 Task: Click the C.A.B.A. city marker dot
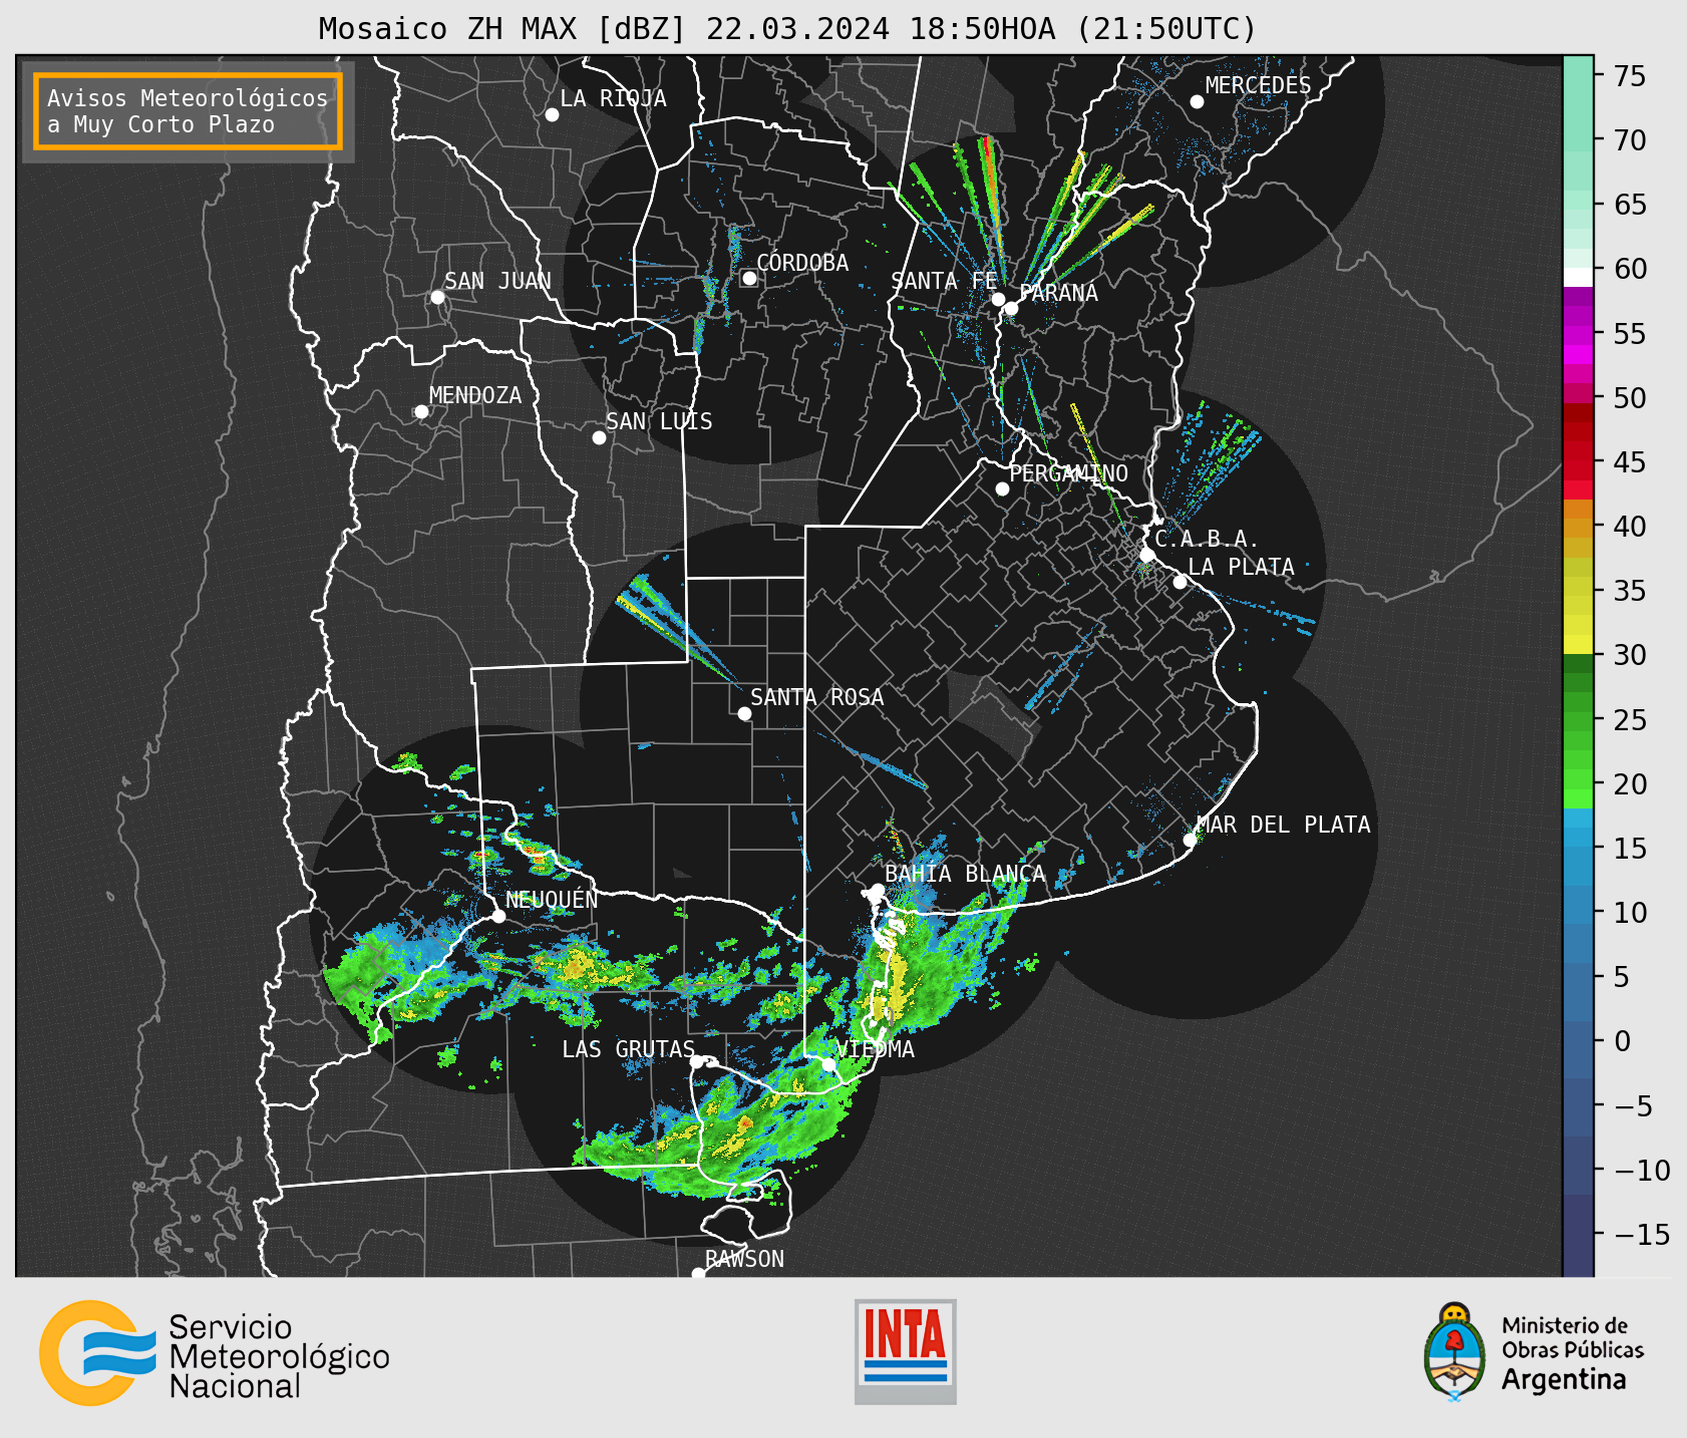(1148, 555)
